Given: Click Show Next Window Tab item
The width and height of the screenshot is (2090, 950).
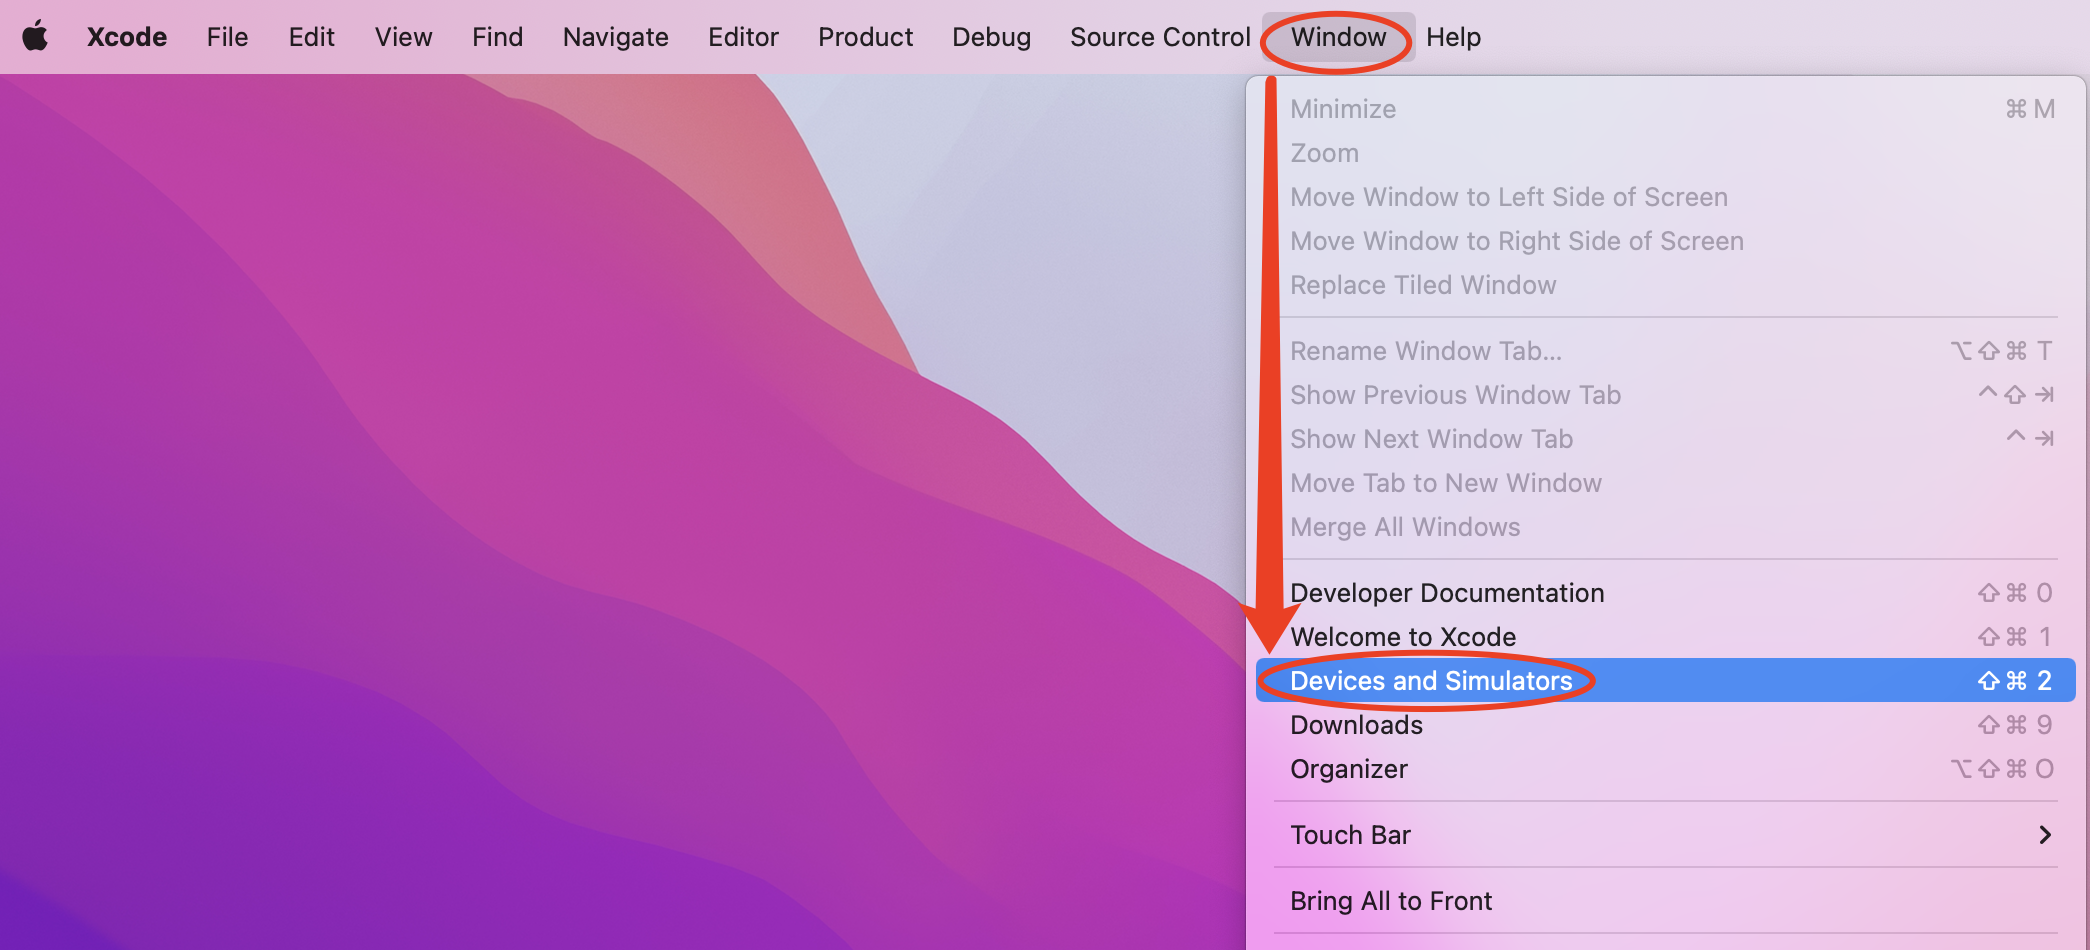Looking at the screenshot, I should (x=1666, y=439).
